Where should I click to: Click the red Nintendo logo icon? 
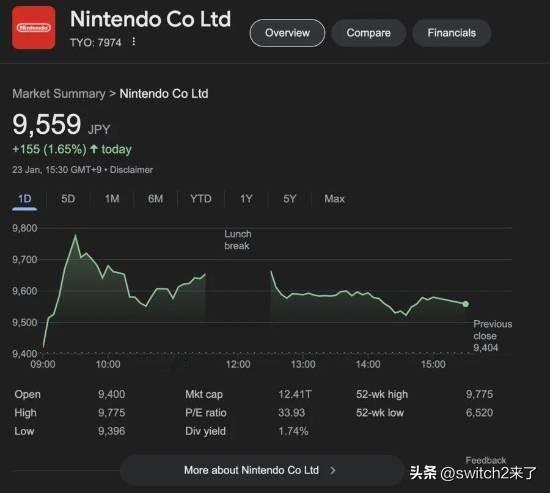(x=34, y=27)
